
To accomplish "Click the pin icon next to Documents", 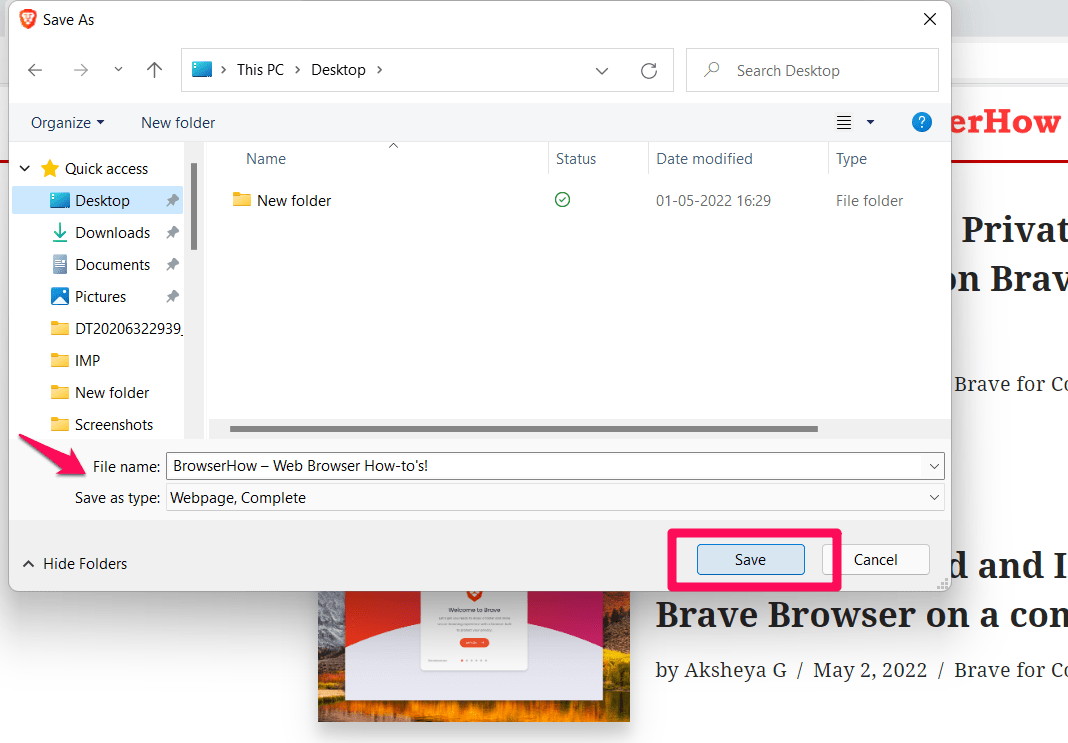I will pos(172,265).
